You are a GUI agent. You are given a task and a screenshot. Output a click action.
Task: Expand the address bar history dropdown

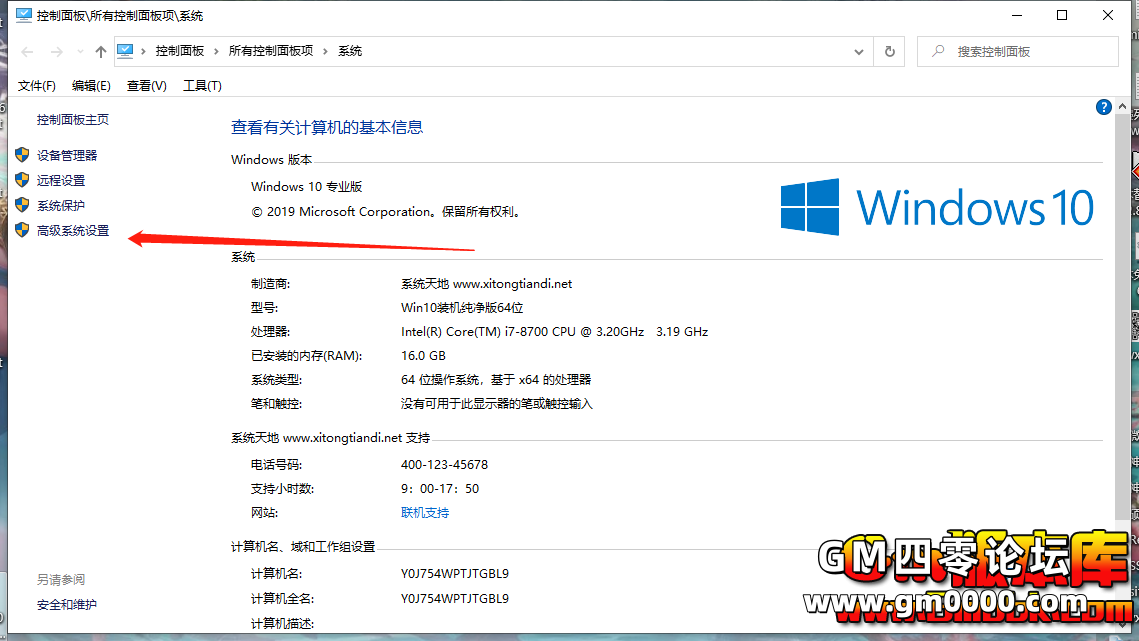tap(859, 52)
